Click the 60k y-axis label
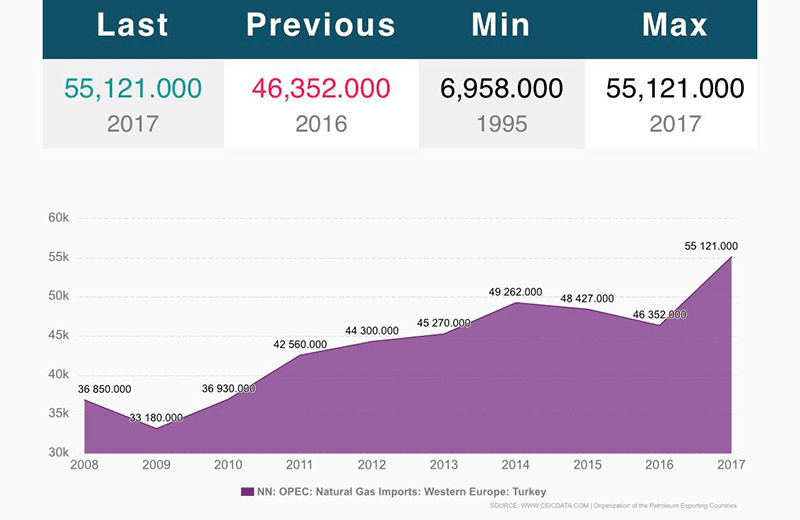Viewport: 800px width, 520px height. [x=58, y=217]
